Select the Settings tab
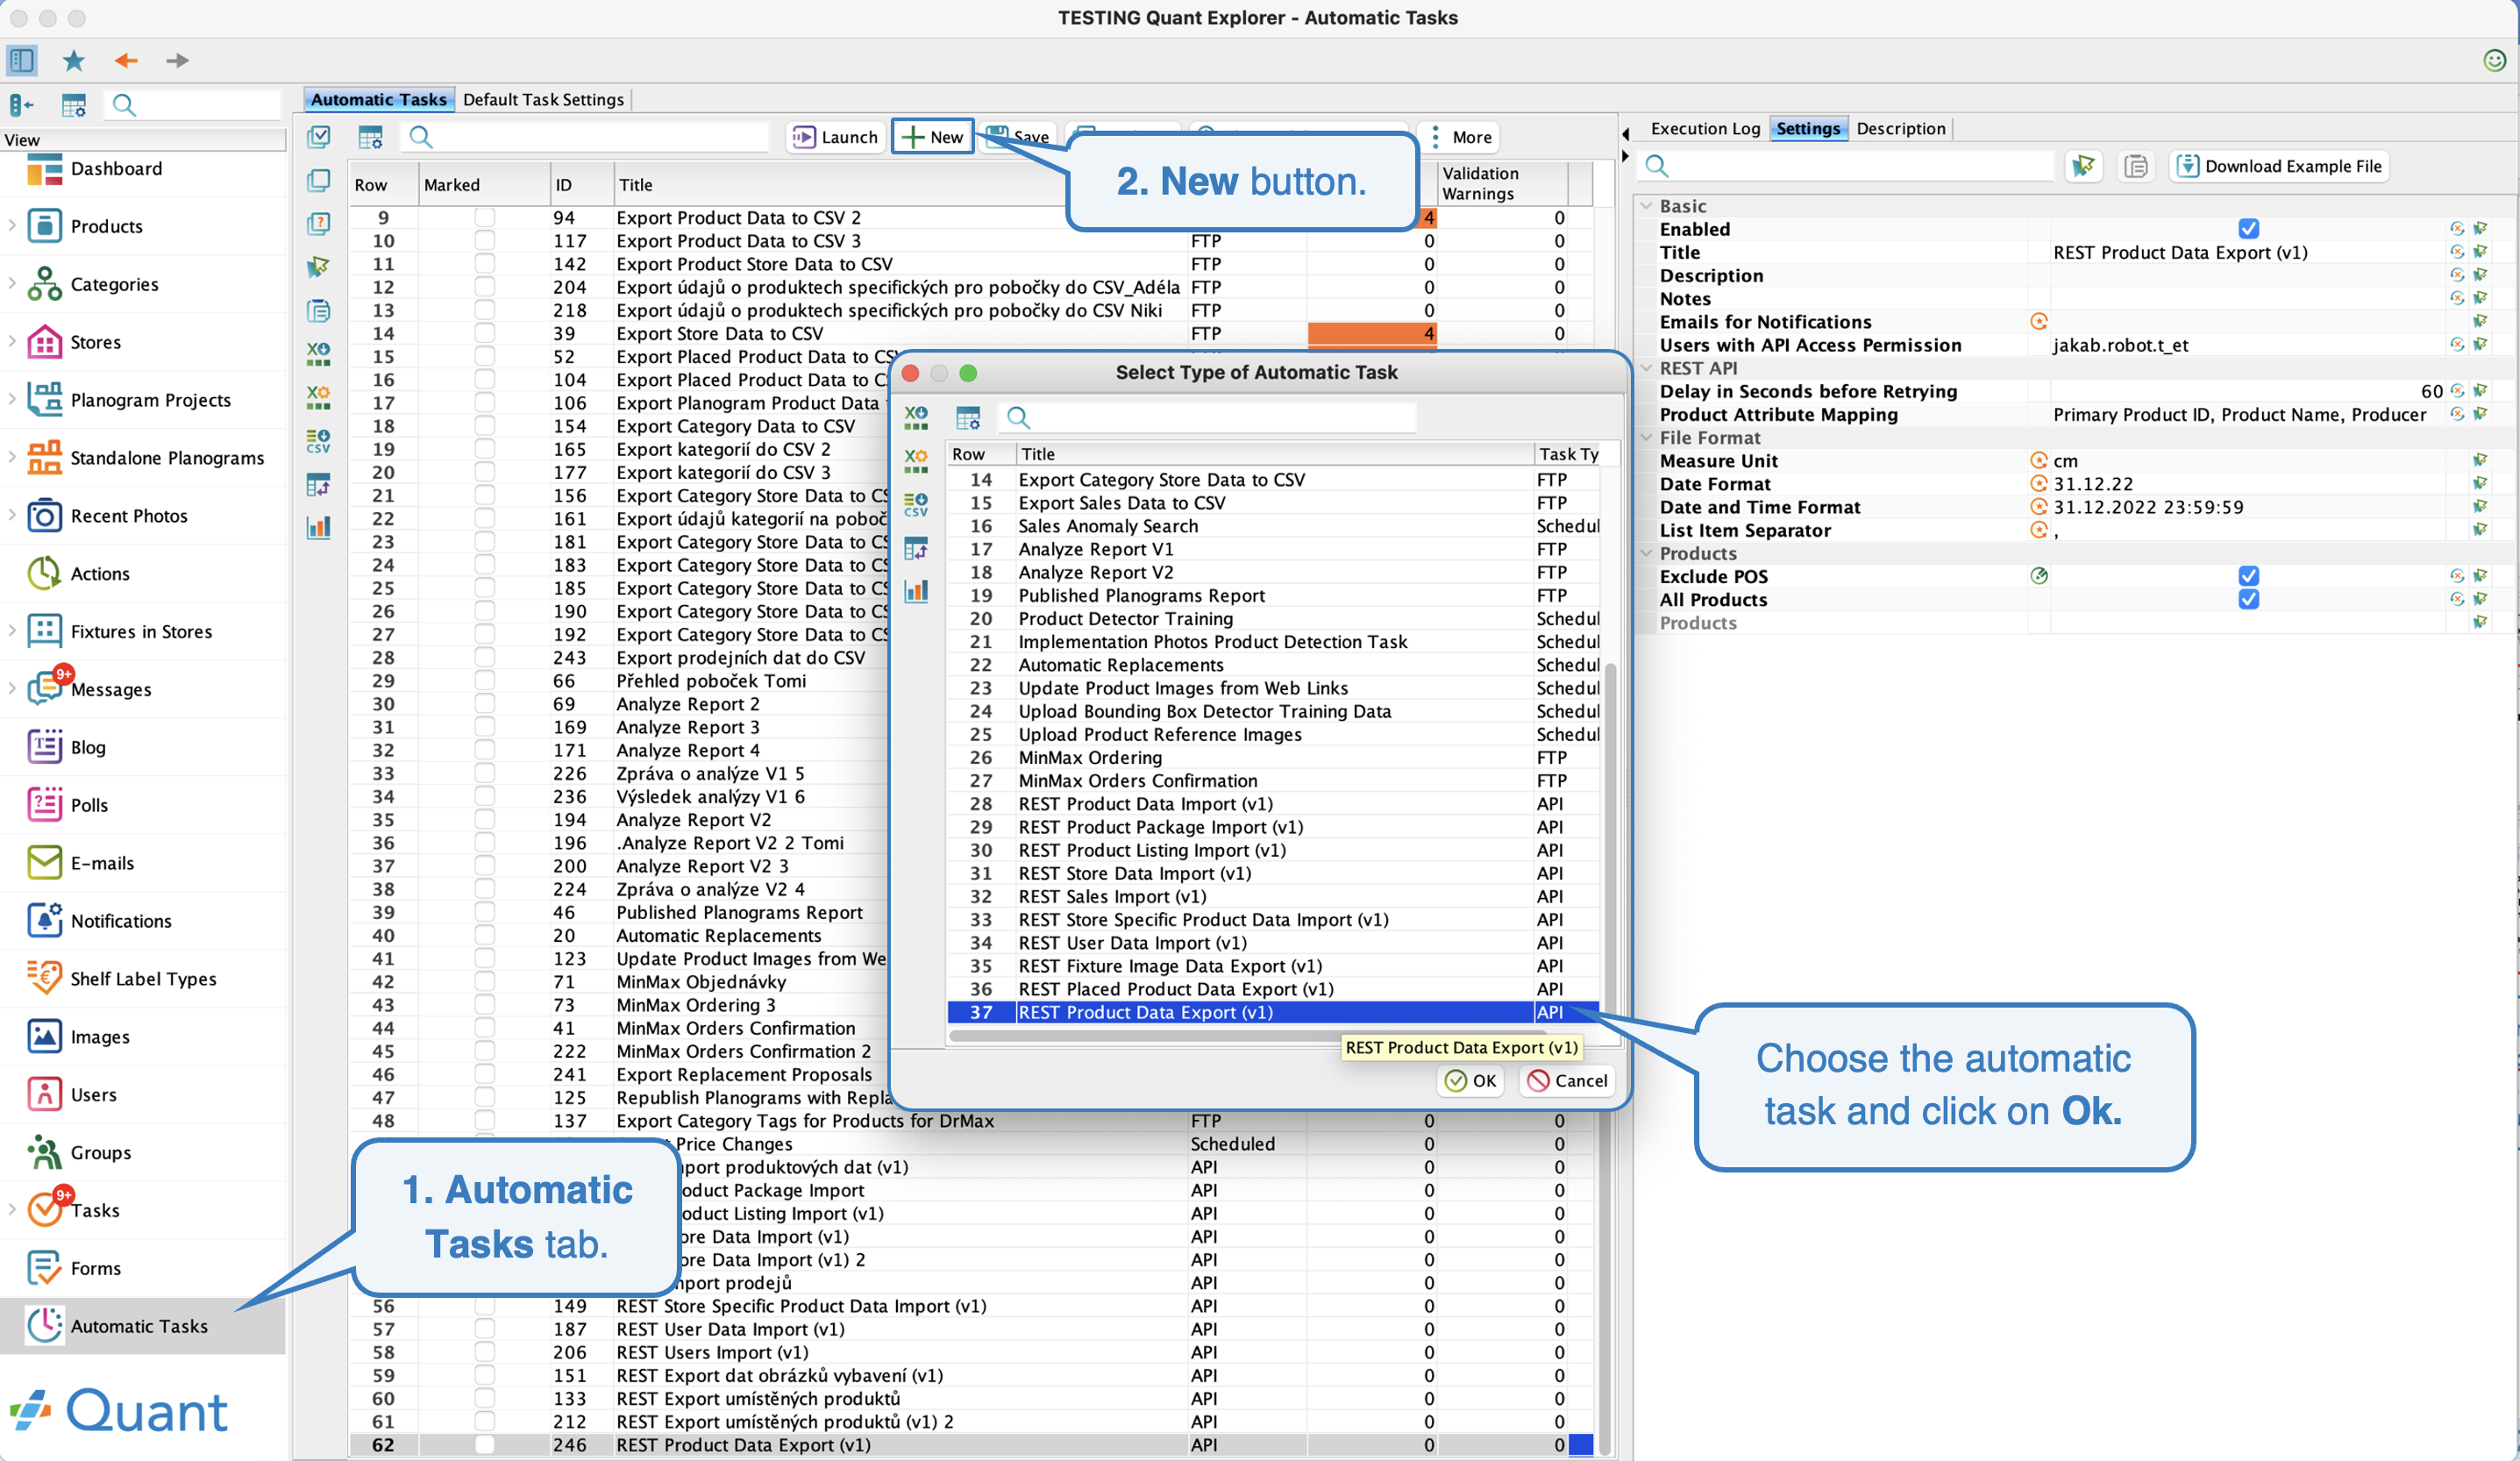This screenshot has height=1461, width=2520. pos(1808,128)
